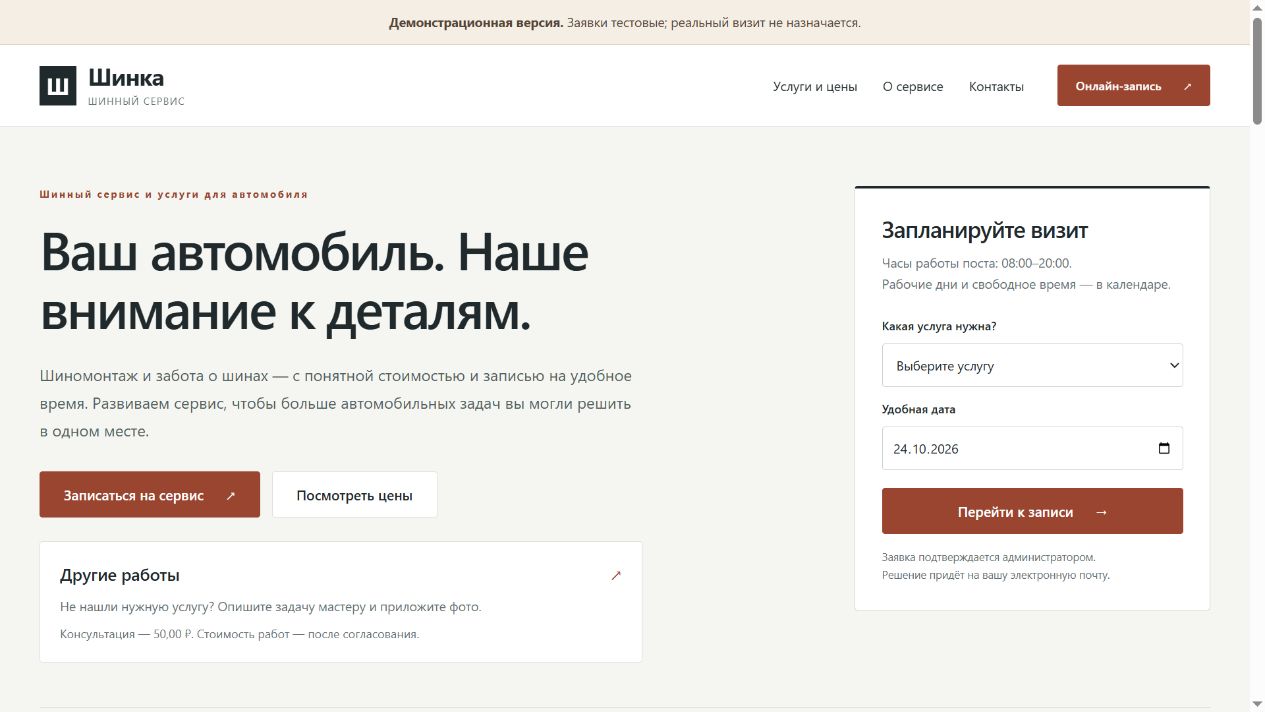Click text 'Консультация — 50,00 ₽' line

240,634
